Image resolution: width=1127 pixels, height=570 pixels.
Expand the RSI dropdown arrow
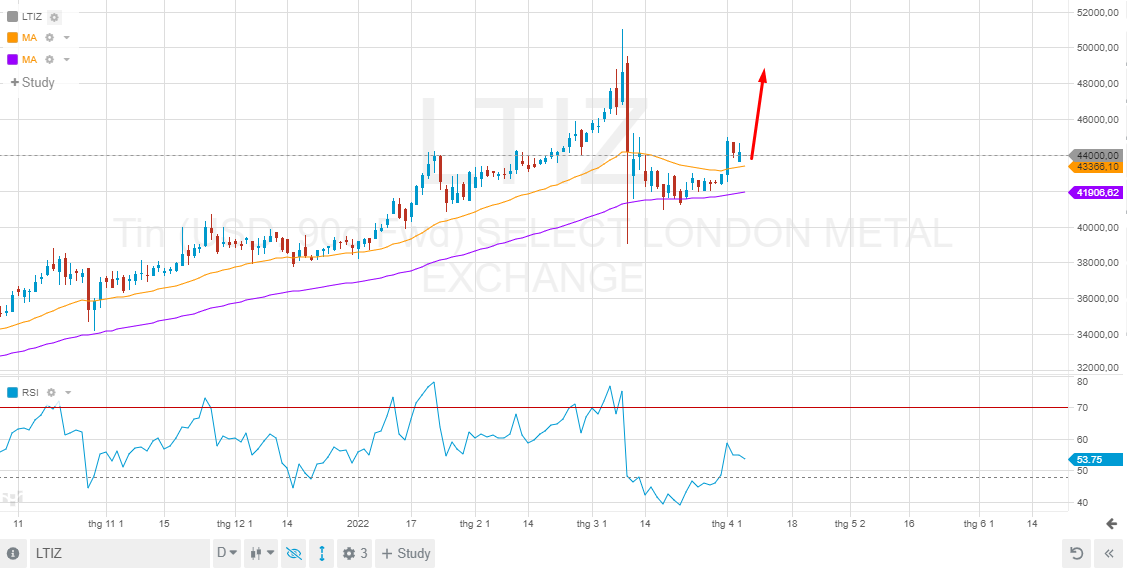(68, 392)
